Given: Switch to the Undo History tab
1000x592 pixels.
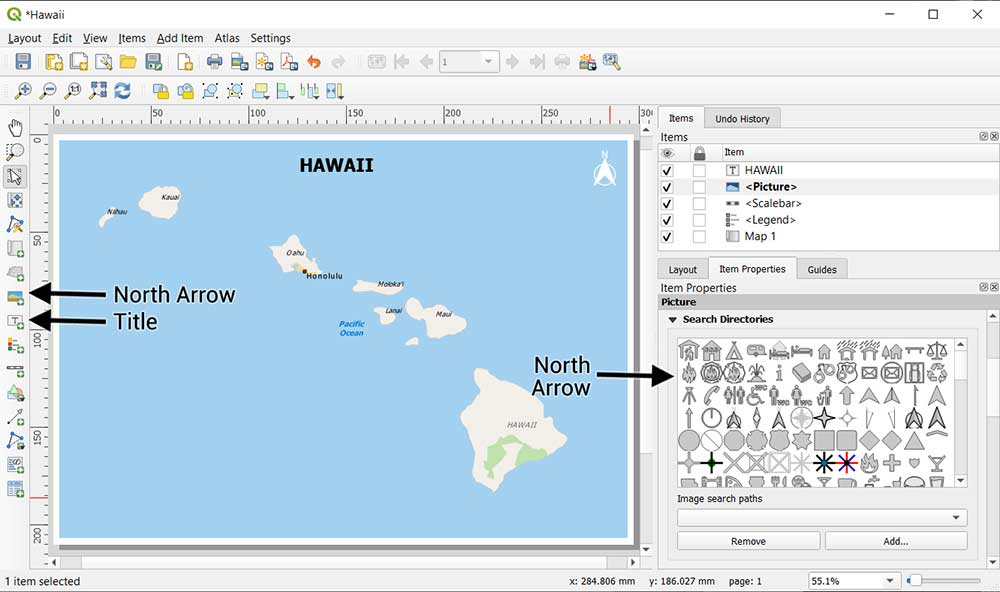Looking at the screenshot, I should pos(742,119).
